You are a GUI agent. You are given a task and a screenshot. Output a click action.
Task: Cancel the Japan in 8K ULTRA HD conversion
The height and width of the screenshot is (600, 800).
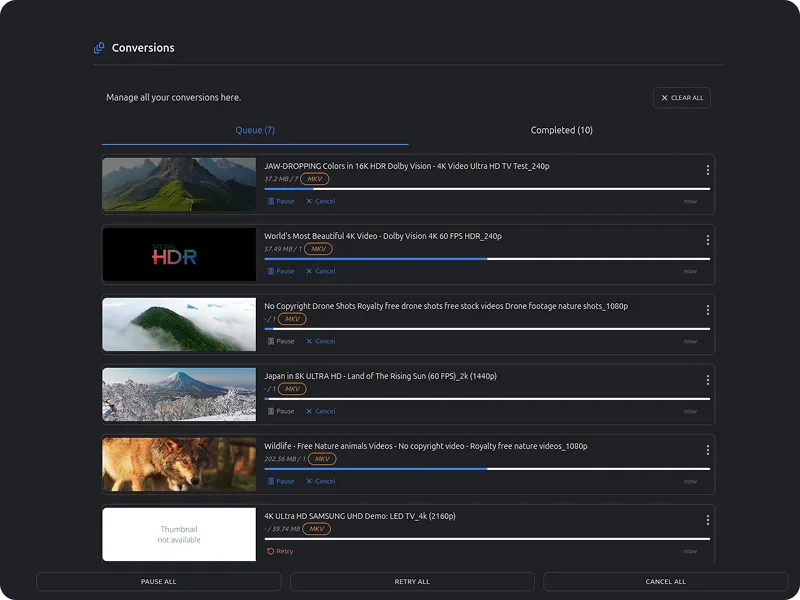[322, 411]
